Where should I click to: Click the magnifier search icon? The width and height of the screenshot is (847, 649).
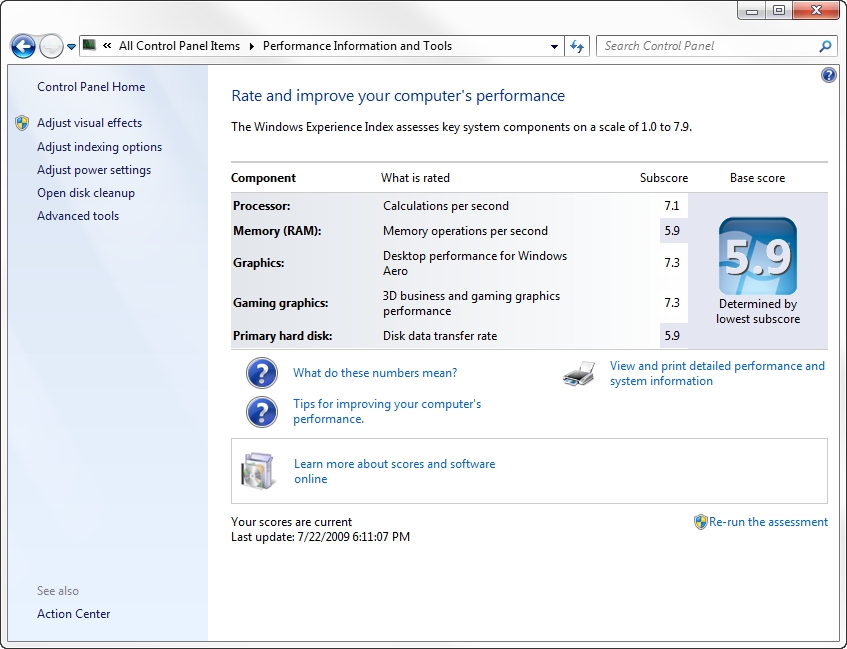(x=825, y=46)
